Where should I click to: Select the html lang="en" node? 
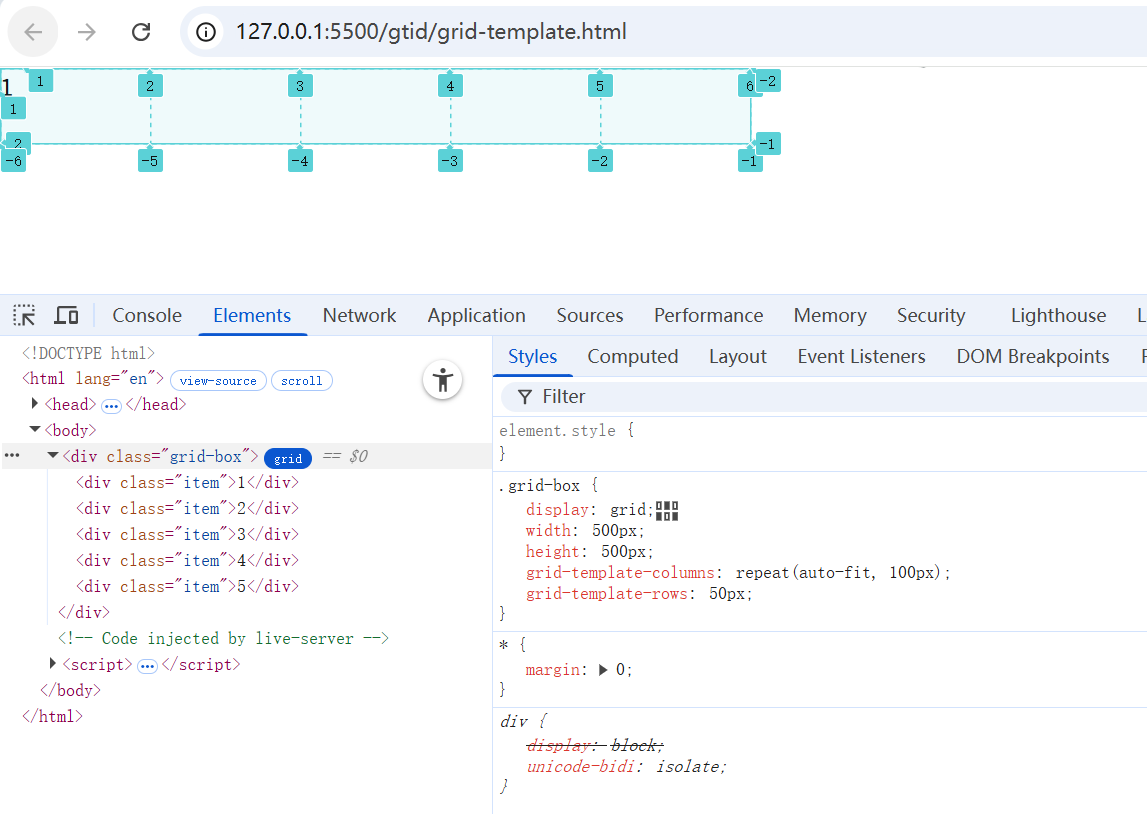(93, 378)
